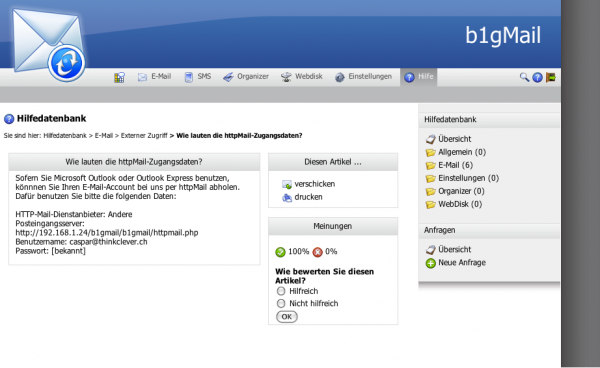Click the blue help icon at top right
This screenshot has height=368, width=600.
[x=538, y=78]
